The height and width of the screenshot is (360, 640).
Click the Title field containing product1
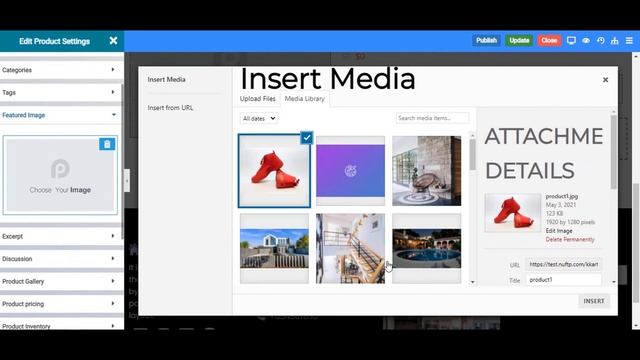(x=563, y=280)
